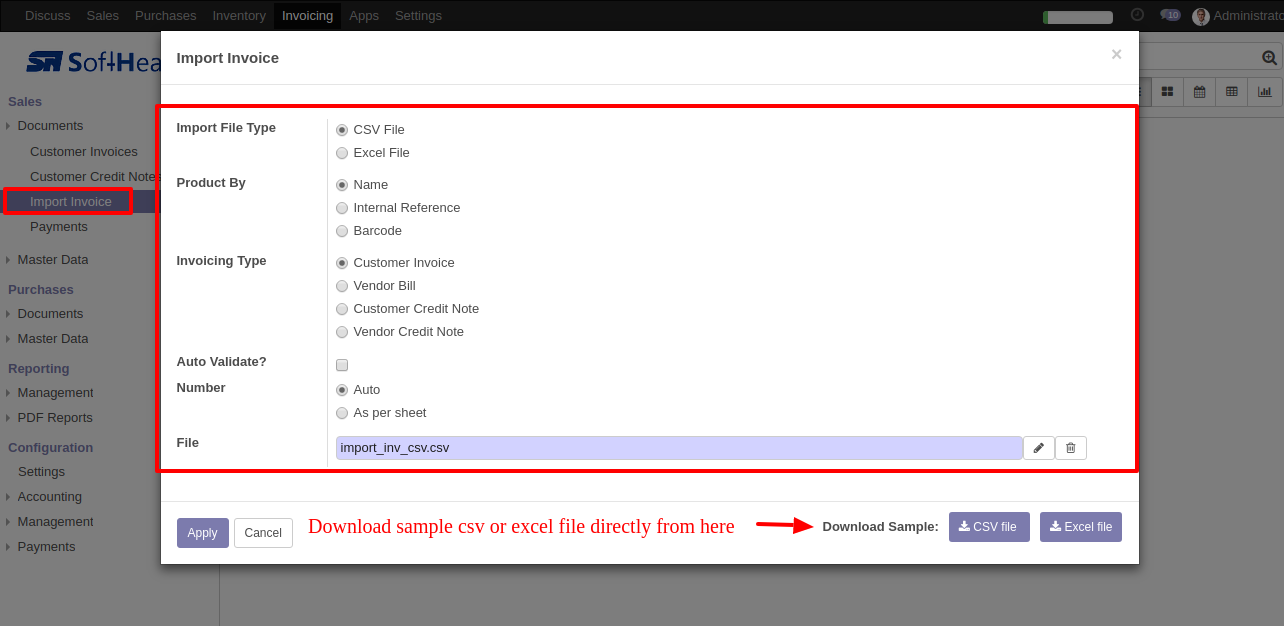
Task: Expand Purchases Documents in sidebar
Action: click(50, 314)
